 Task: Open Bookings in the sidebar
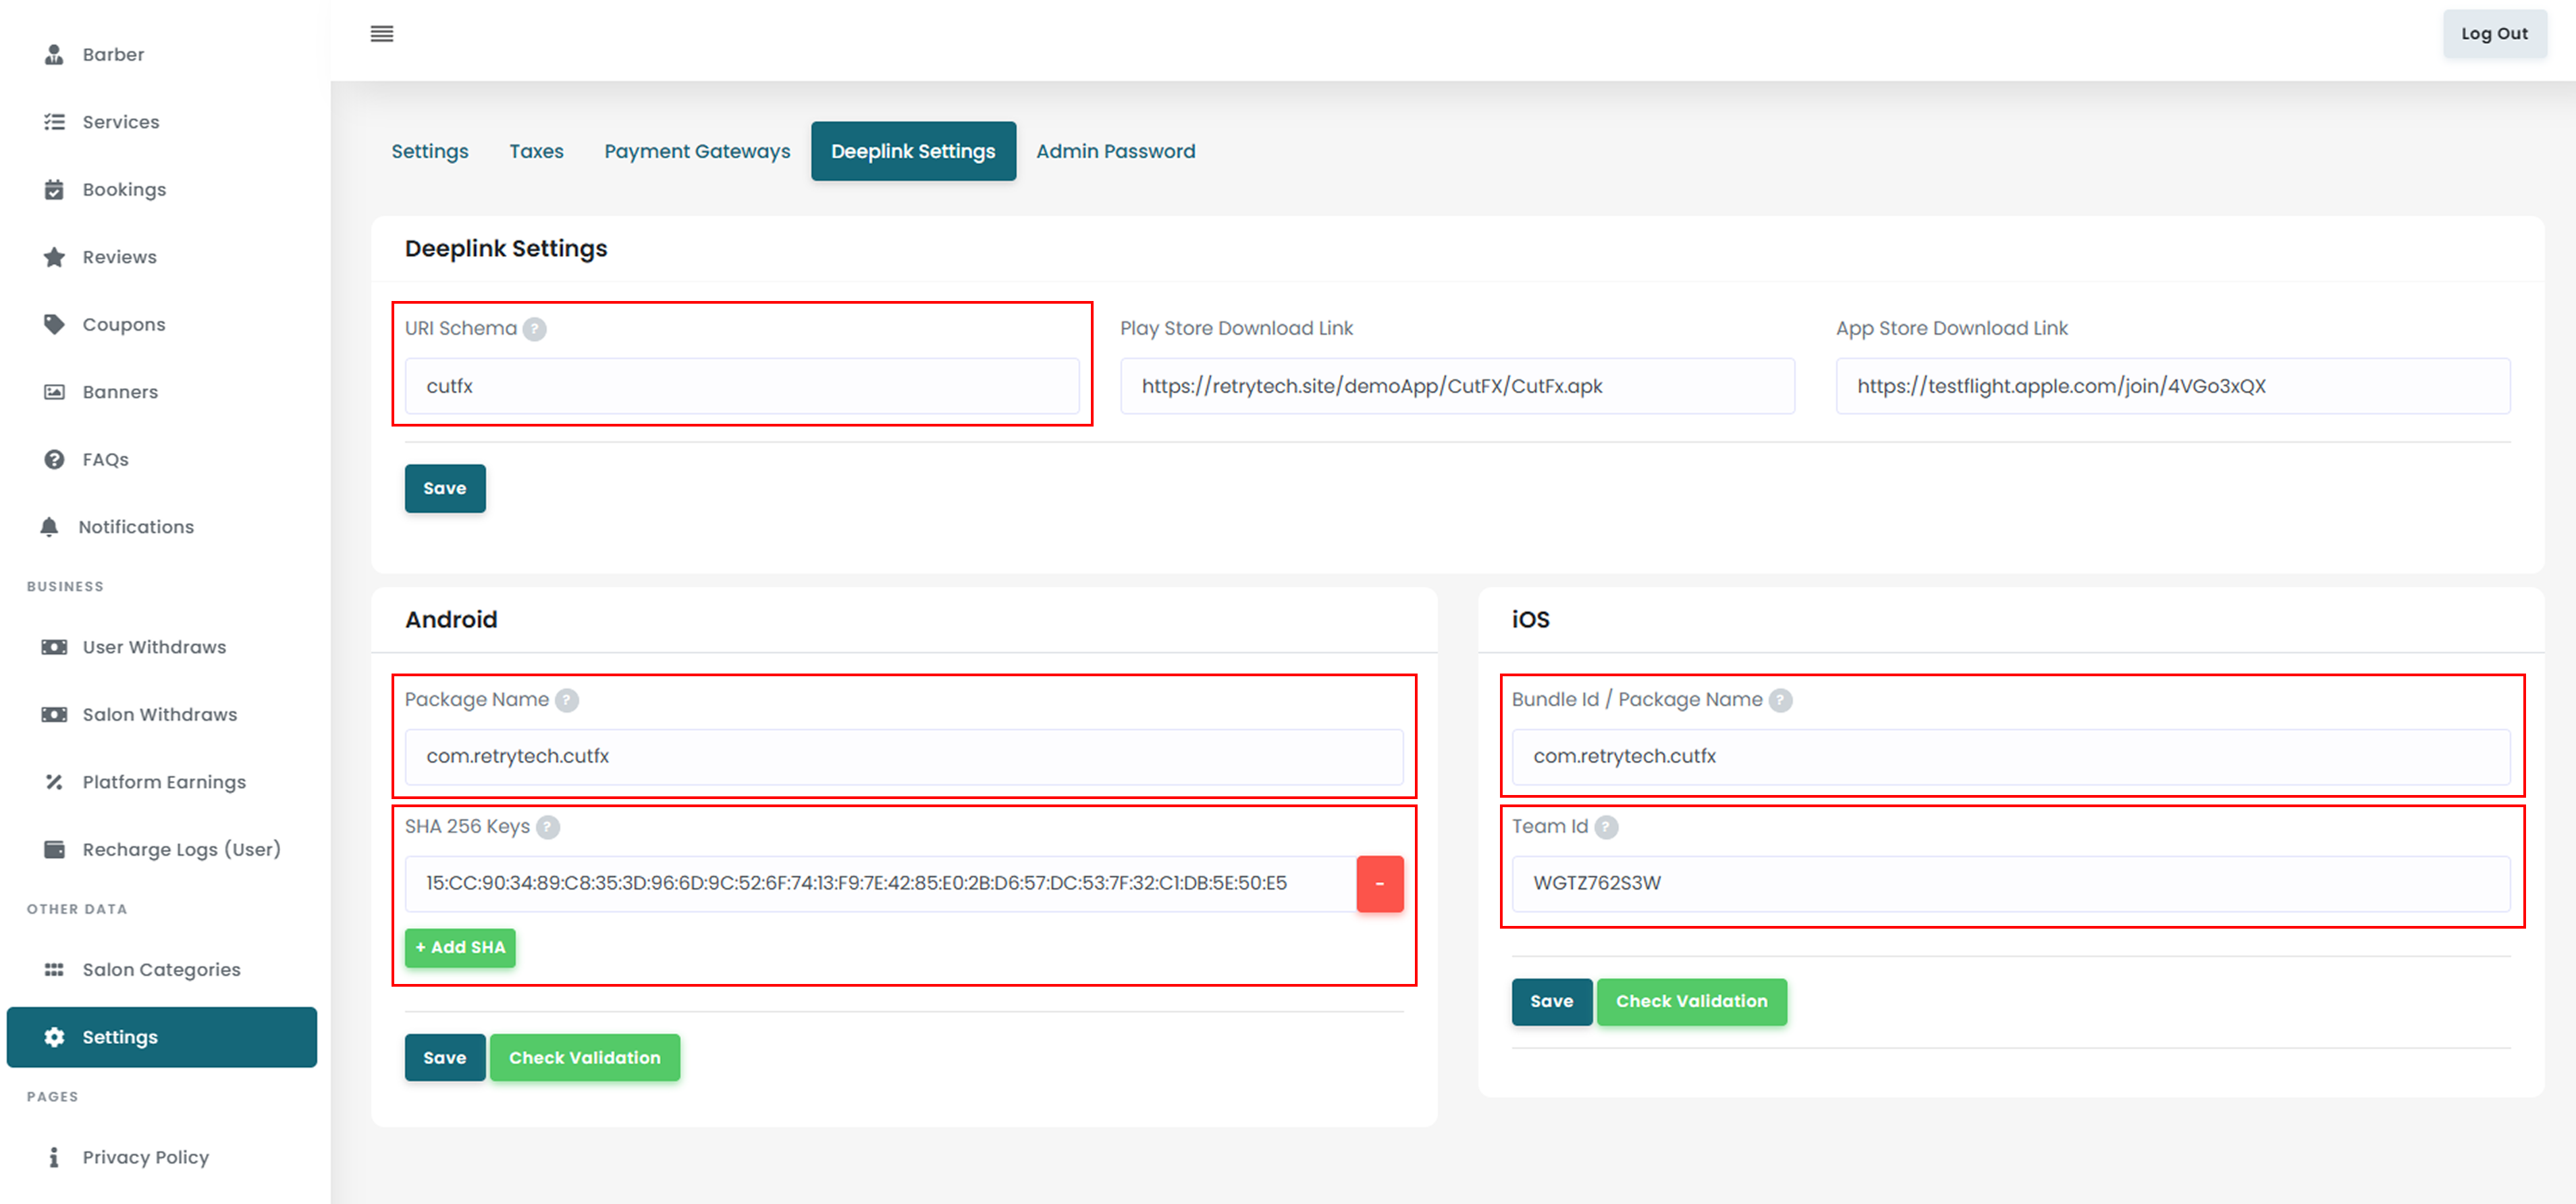[124, 190]
